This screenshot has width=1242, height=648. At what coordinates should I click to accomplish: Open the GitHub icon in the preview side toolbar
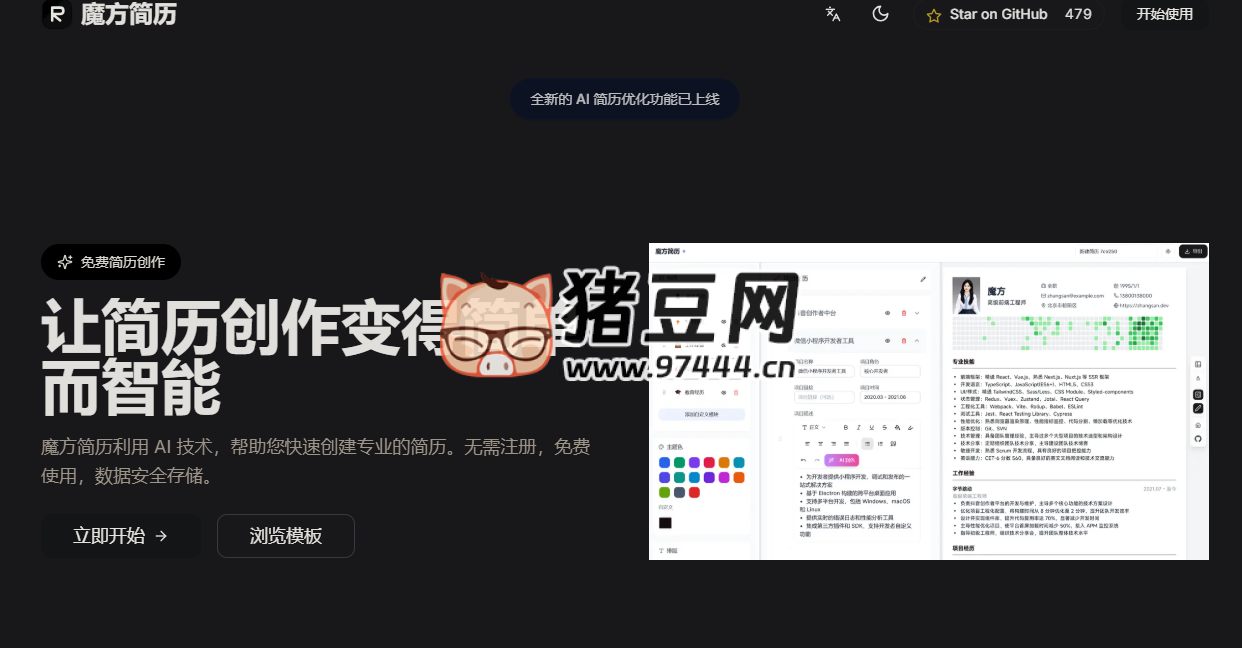(1197, 439)
